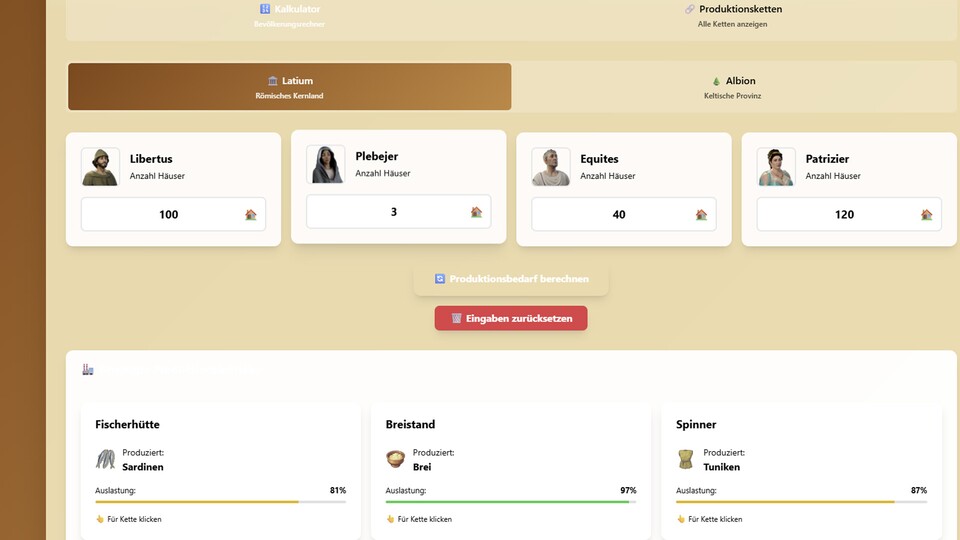
Task: Click the Sardinen product icon
Action: tap(106, 459)
